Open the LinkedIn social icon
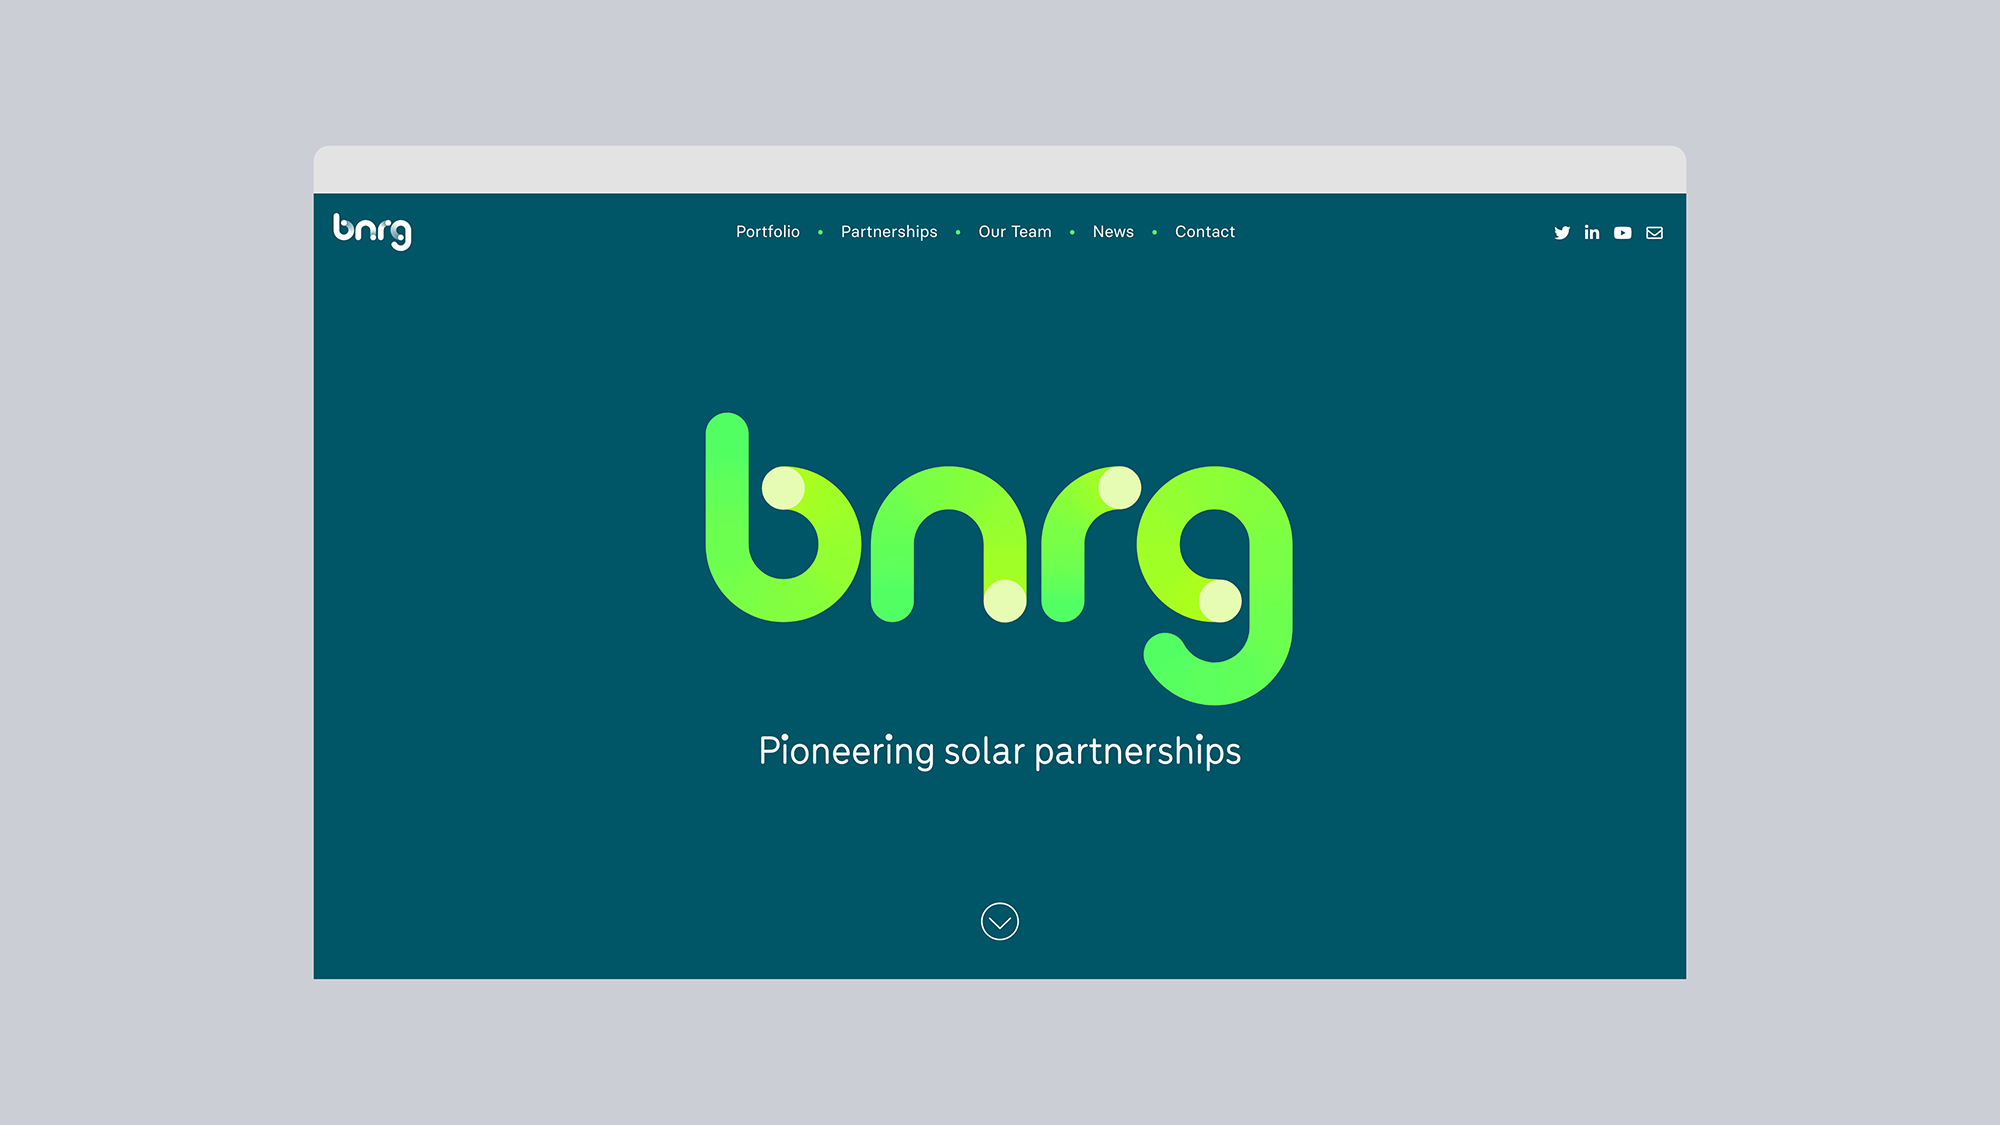 point(1592,232)
